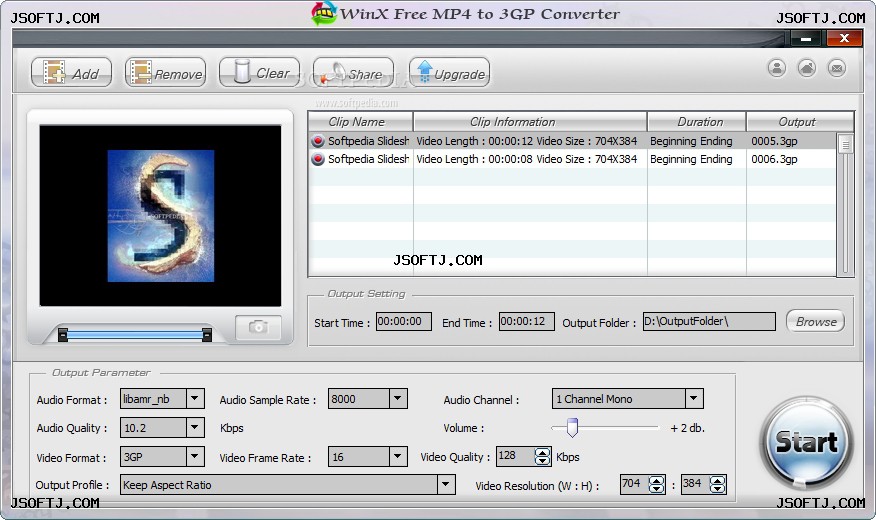Click the Browse output folder button
876x520 pixels.
(x=816, y=321)
